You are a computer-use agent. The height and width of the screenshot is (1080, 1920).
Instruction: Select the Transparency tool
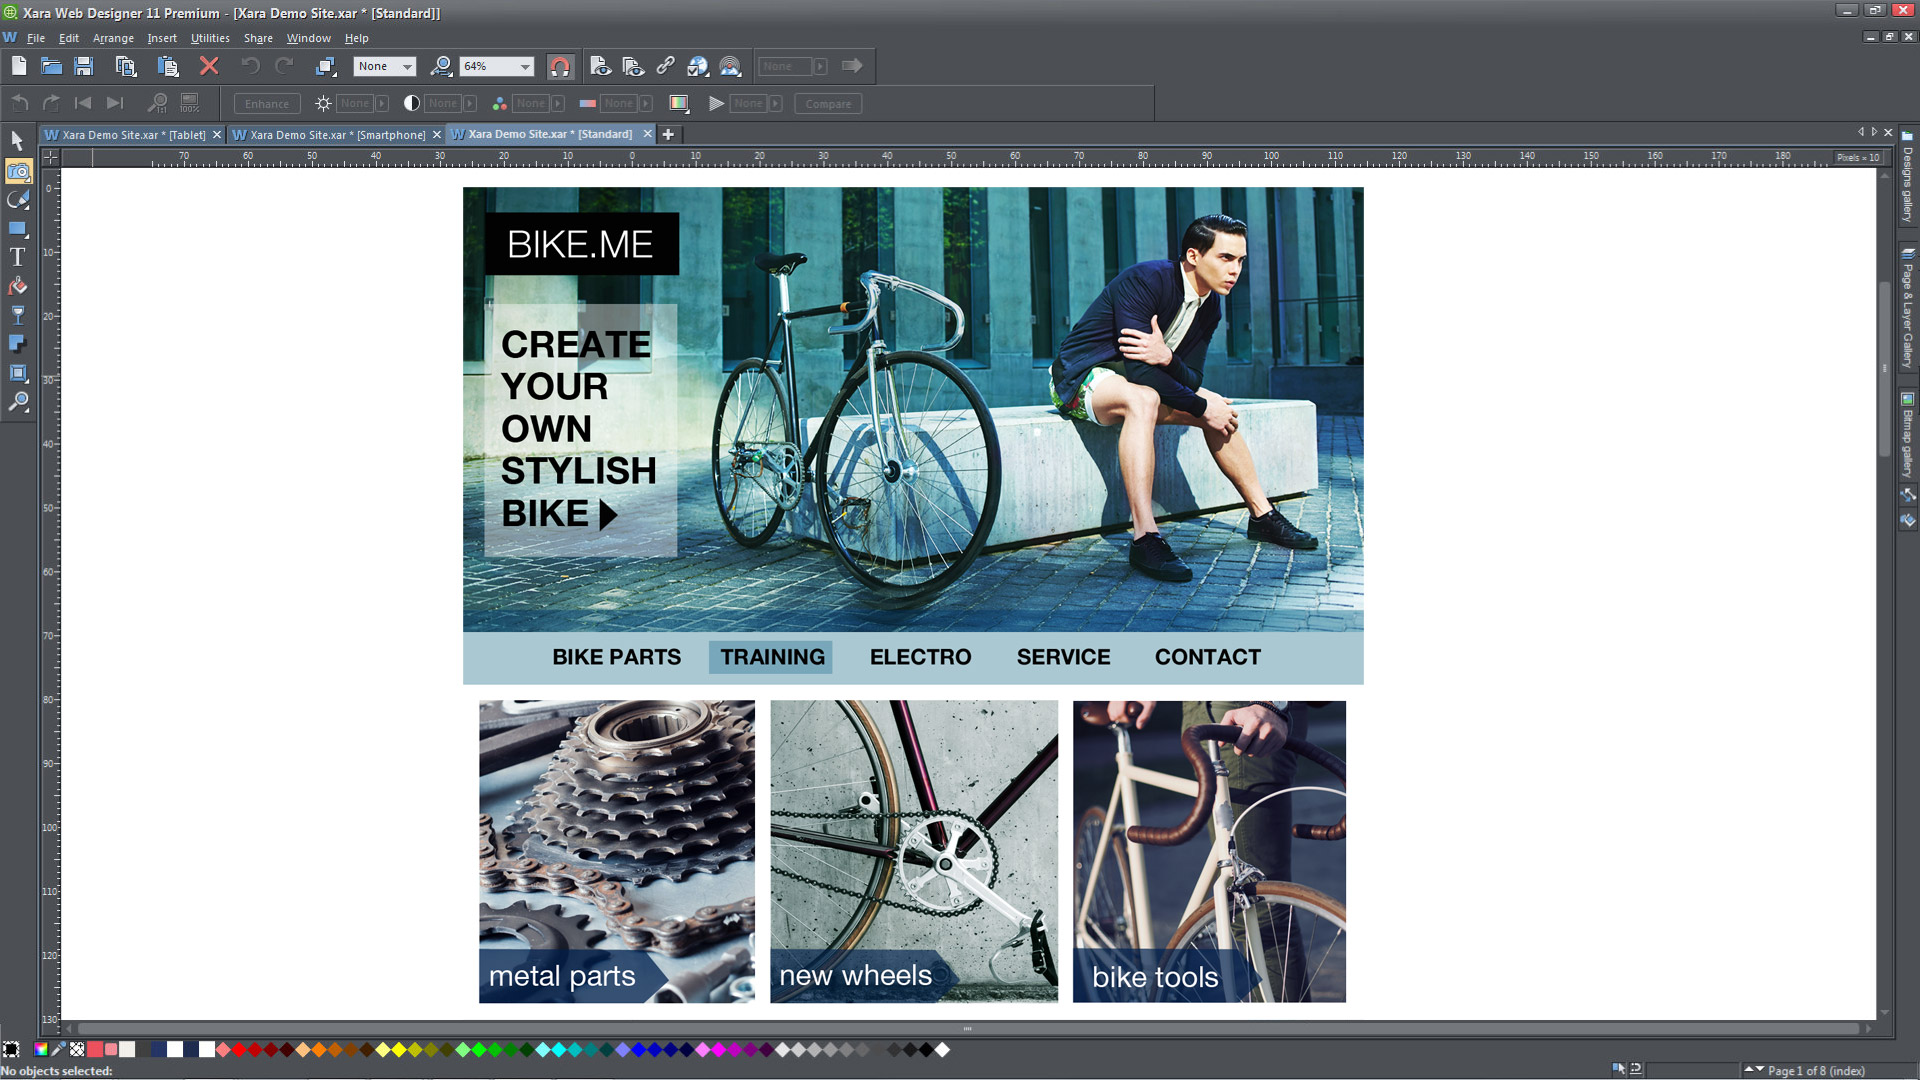(x=18, y=315)
